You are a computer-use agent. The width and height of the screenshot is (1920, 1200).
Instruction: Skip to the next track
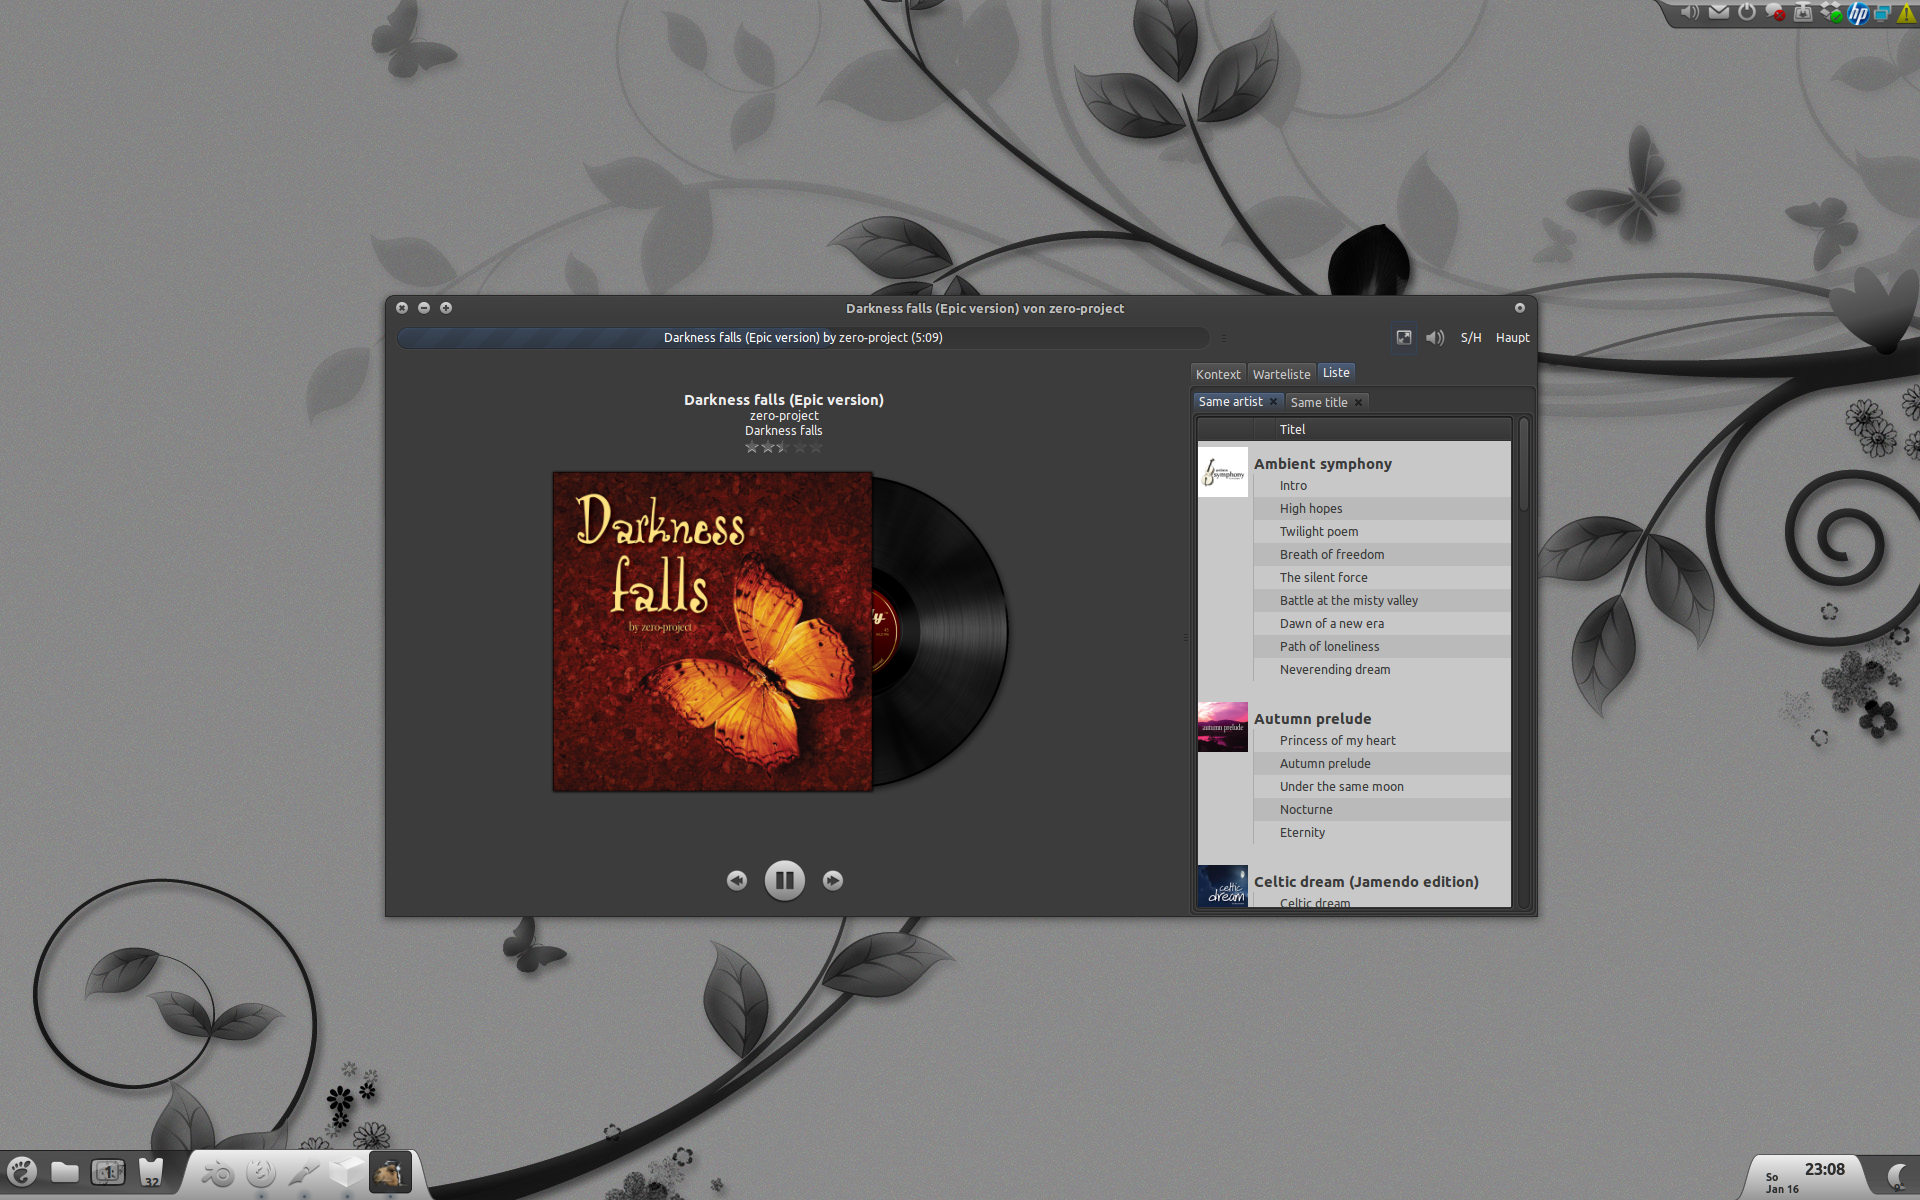click(x=832, y=880)
